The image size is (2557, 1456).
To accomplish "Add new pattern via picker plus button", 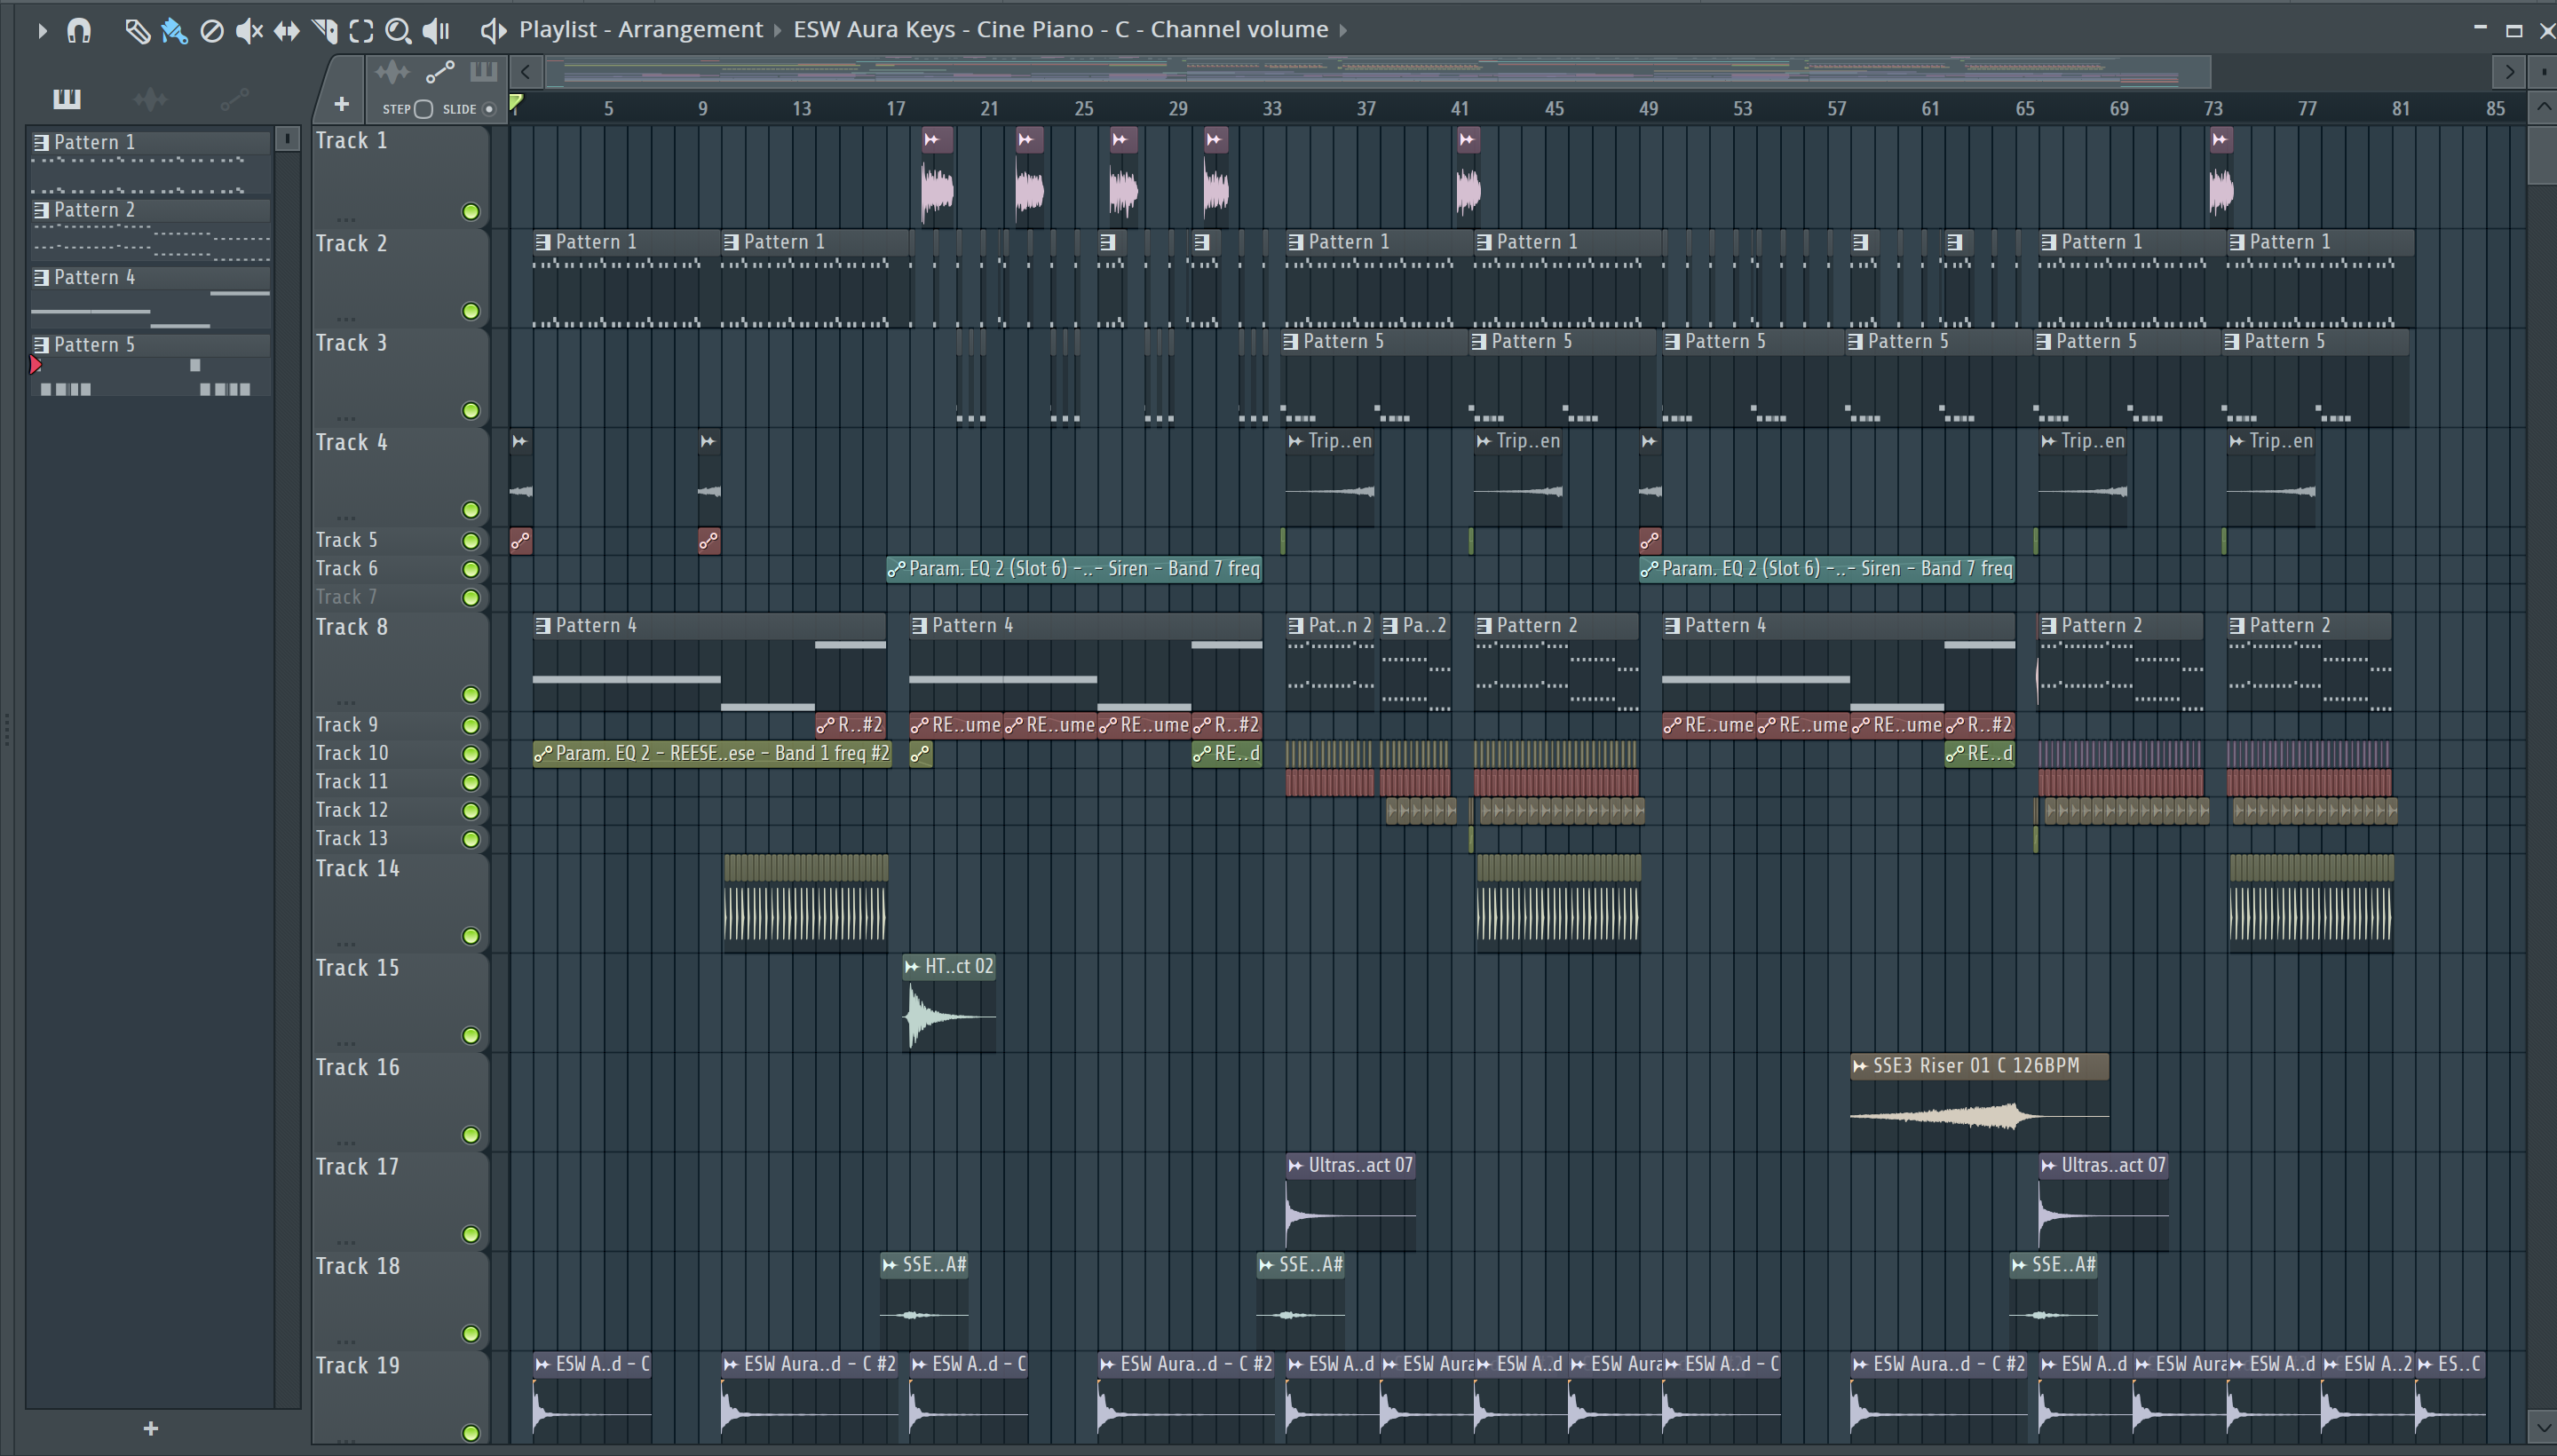I will [x=151, y=1428].
